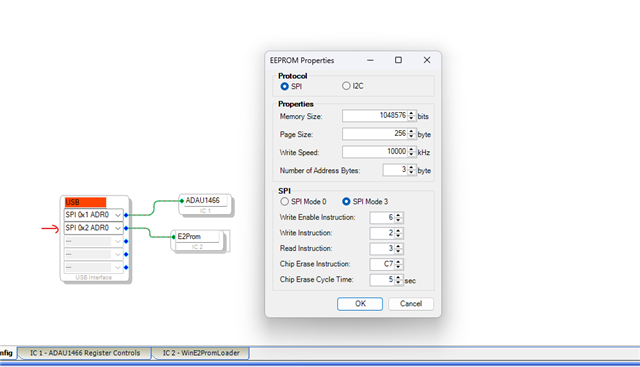Click blue connector pin of SPI 0x1 ADR0
The height and width of the screenshot is (367, 640).
pyautogui.click(x=126, y=215)
